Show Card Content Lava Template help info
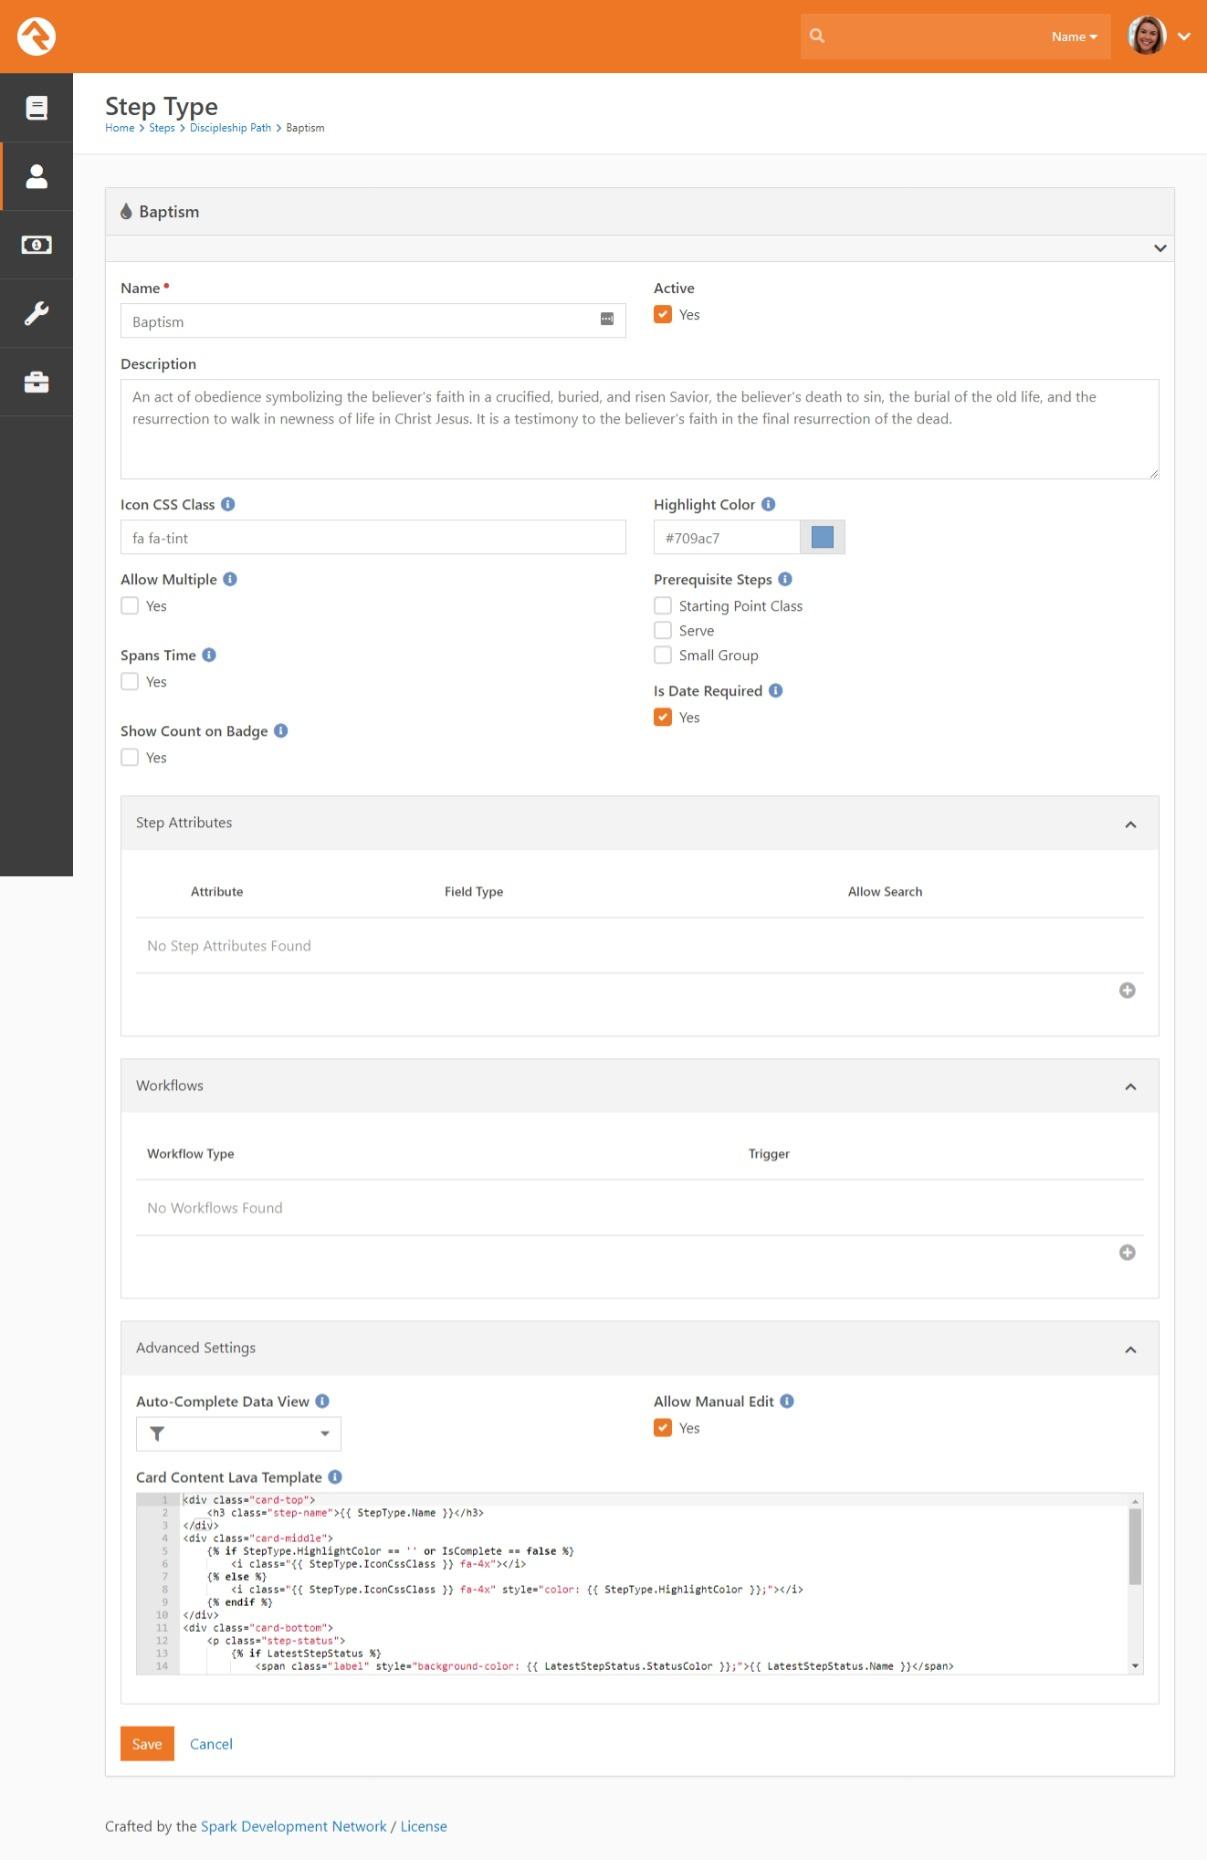Screen dimensions: 1207x1860 [335, 1477]
